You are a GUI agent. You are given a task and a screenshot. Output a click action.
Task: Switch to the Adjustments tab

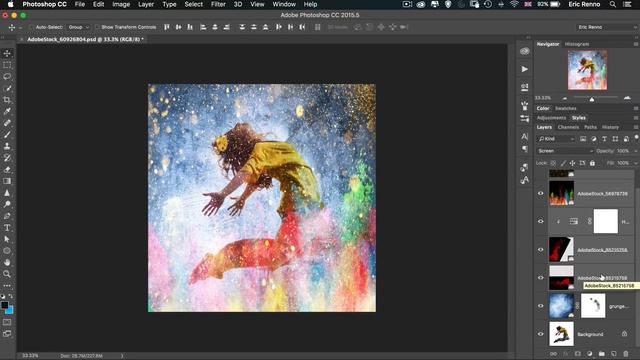[551, 118]
